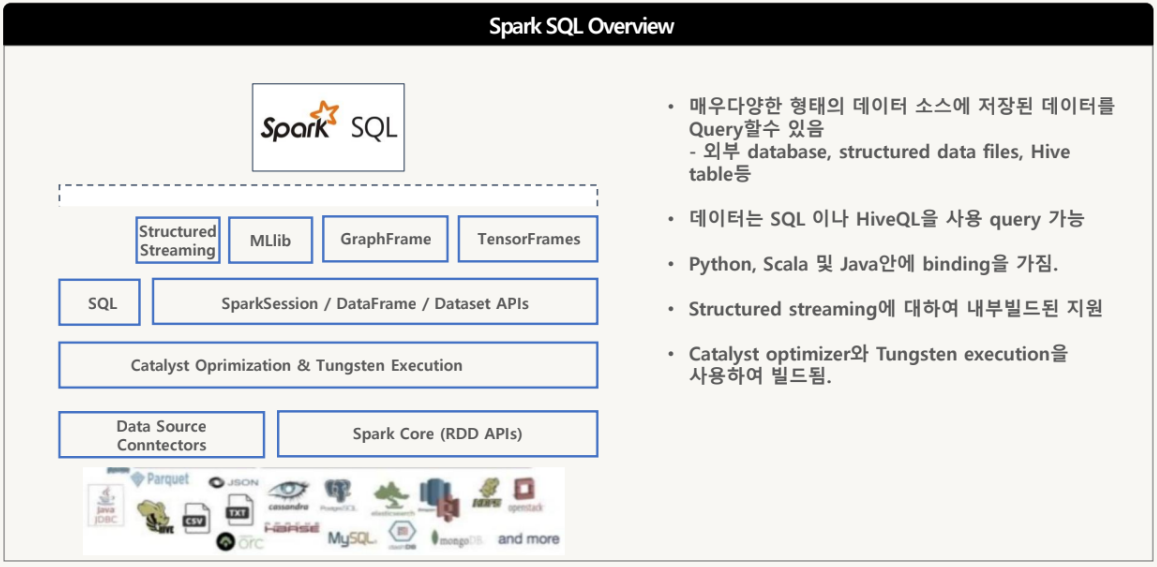This screenshot has height=567, width=1157.
Task: Click the Python, Scala, Java binding bullet
Action: pyautogui.click(x=873, y=264)
